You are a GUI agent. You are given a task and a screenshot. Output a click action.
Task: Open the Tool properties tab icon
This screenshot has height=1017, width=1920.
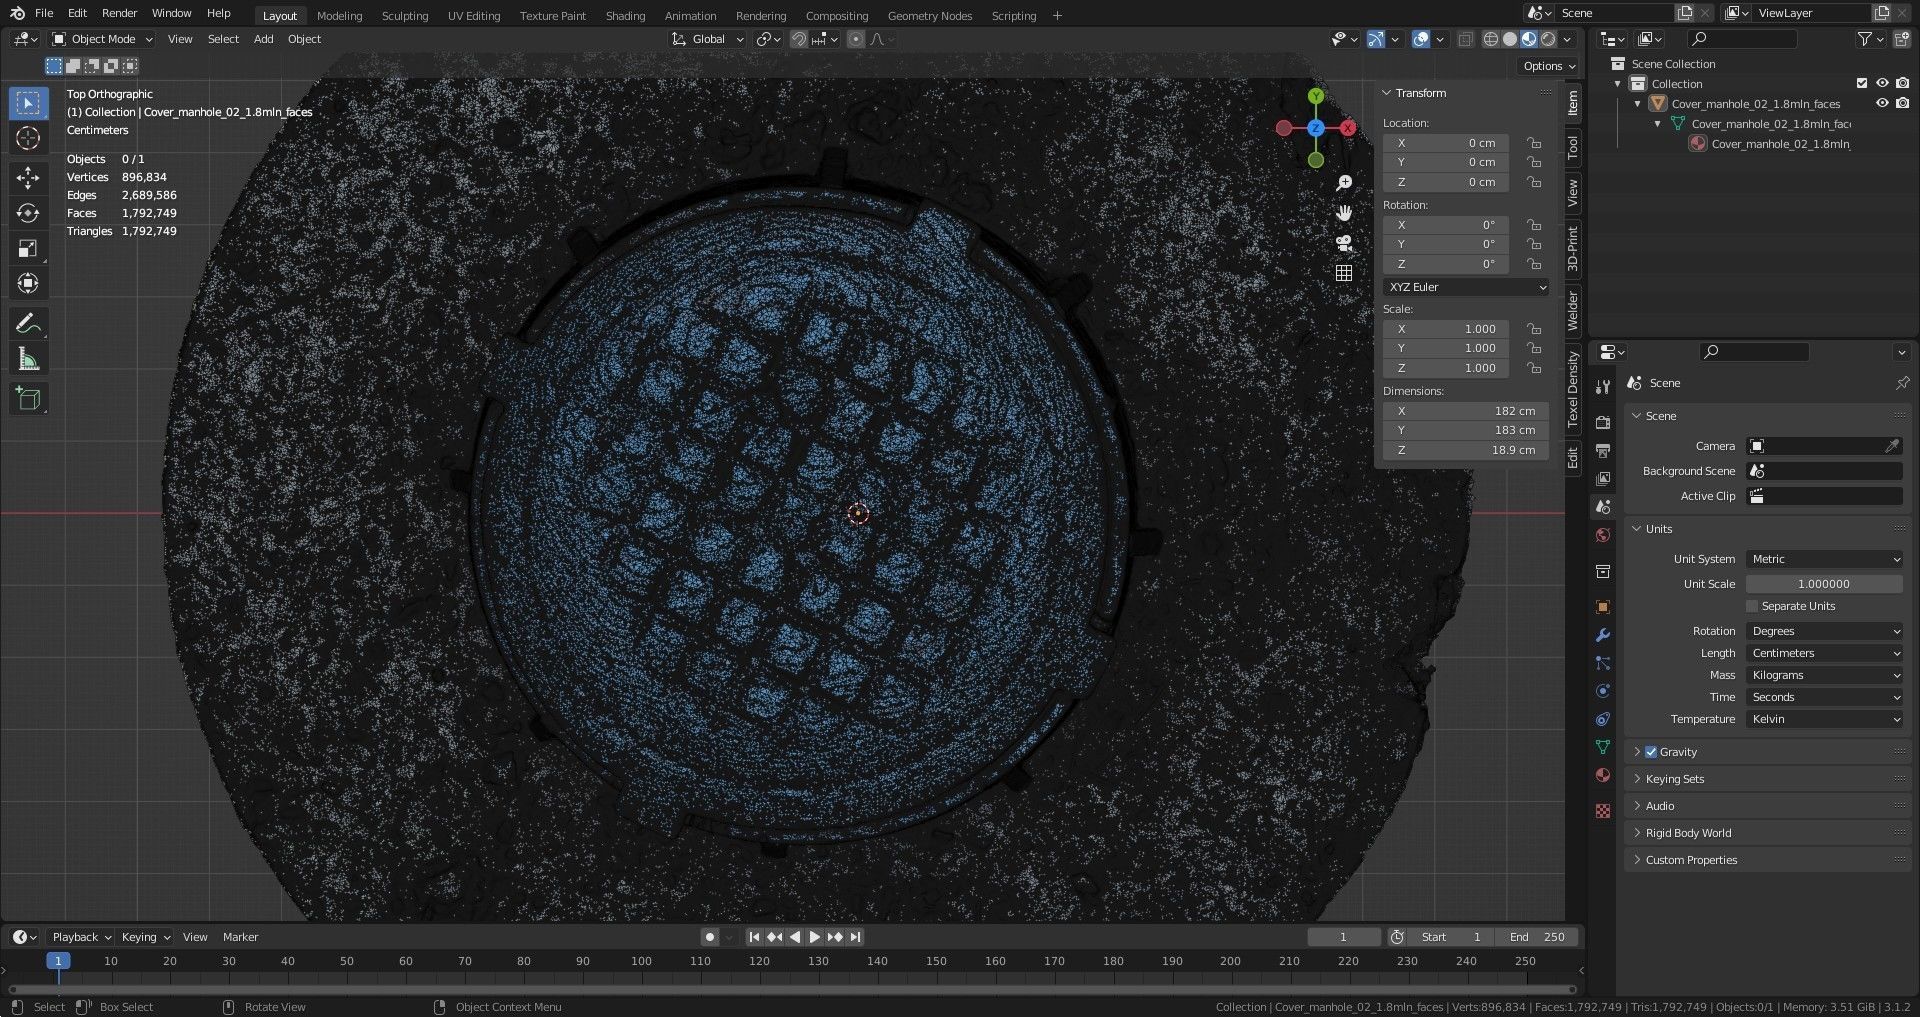1603,387
